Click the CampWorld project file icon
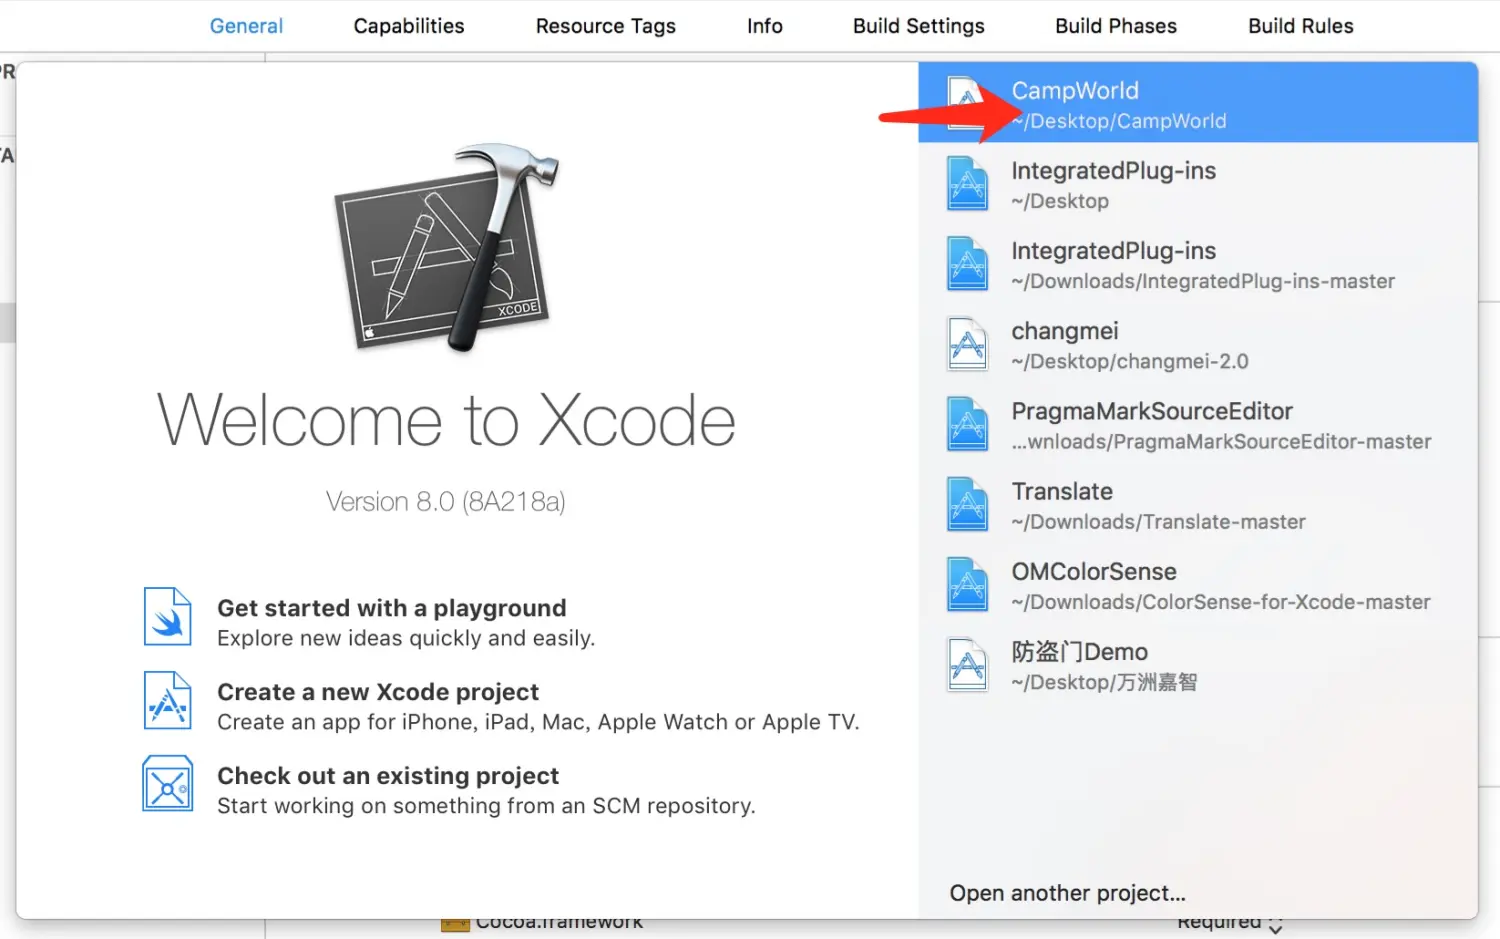The image size is (1500, 939). tap(967, 103)
